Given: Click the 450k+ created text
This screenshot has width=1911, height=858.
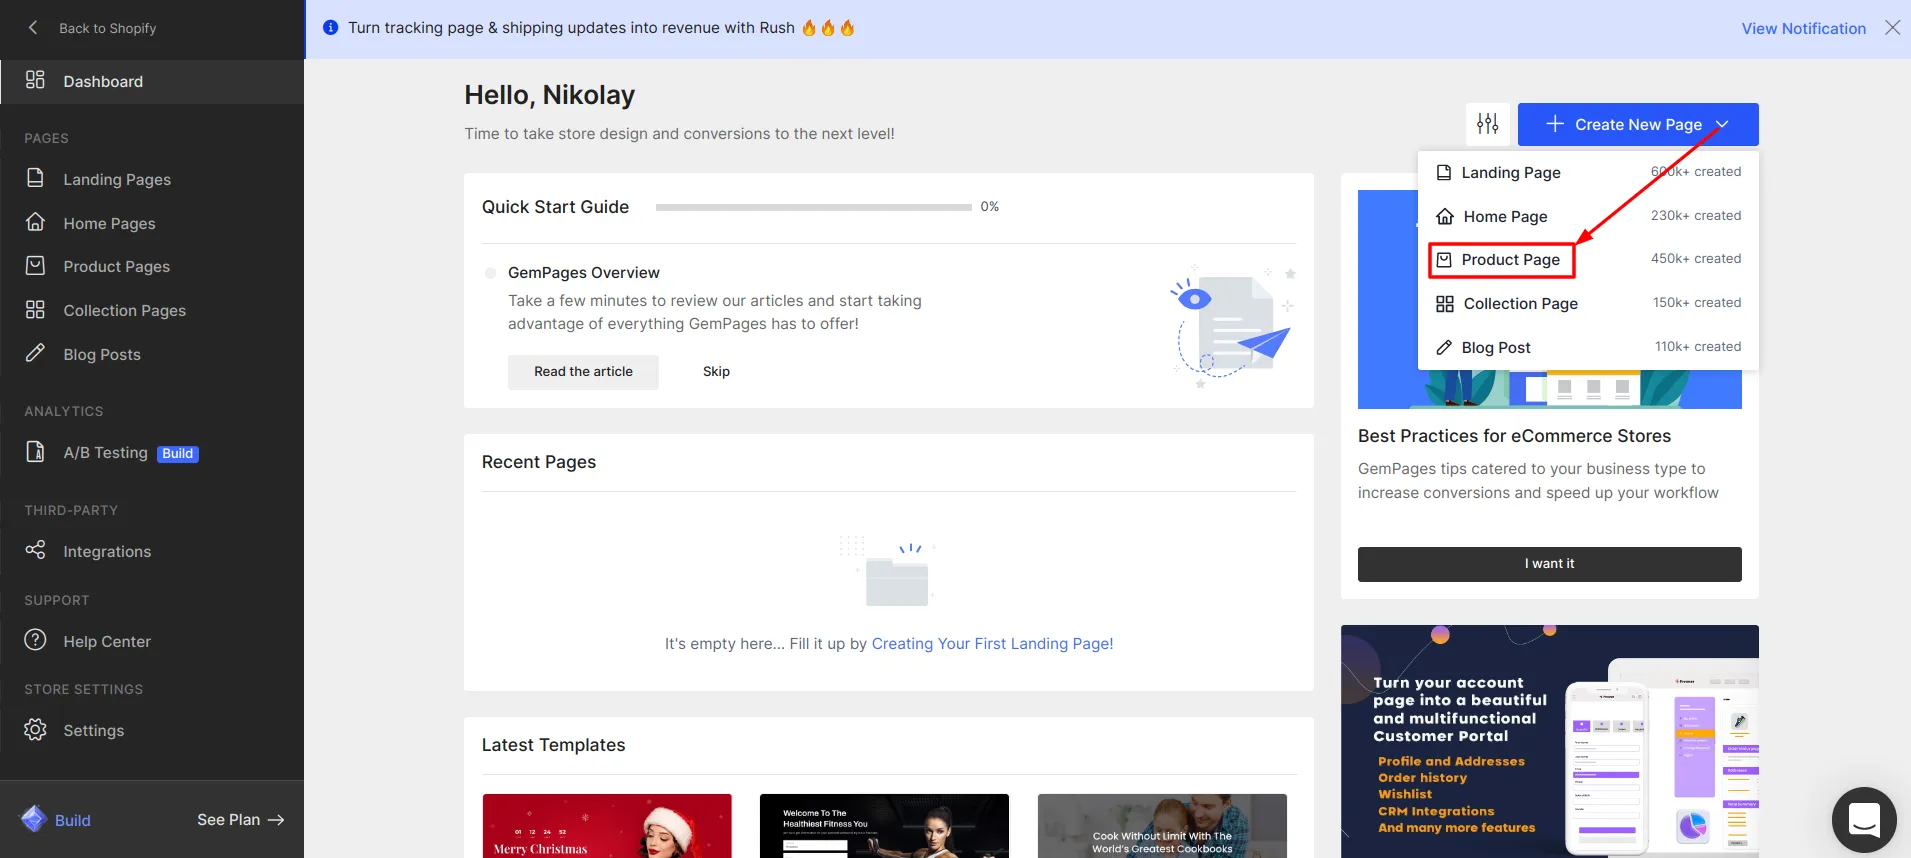Looking at the screenshot, I should tap(1695, 258).
